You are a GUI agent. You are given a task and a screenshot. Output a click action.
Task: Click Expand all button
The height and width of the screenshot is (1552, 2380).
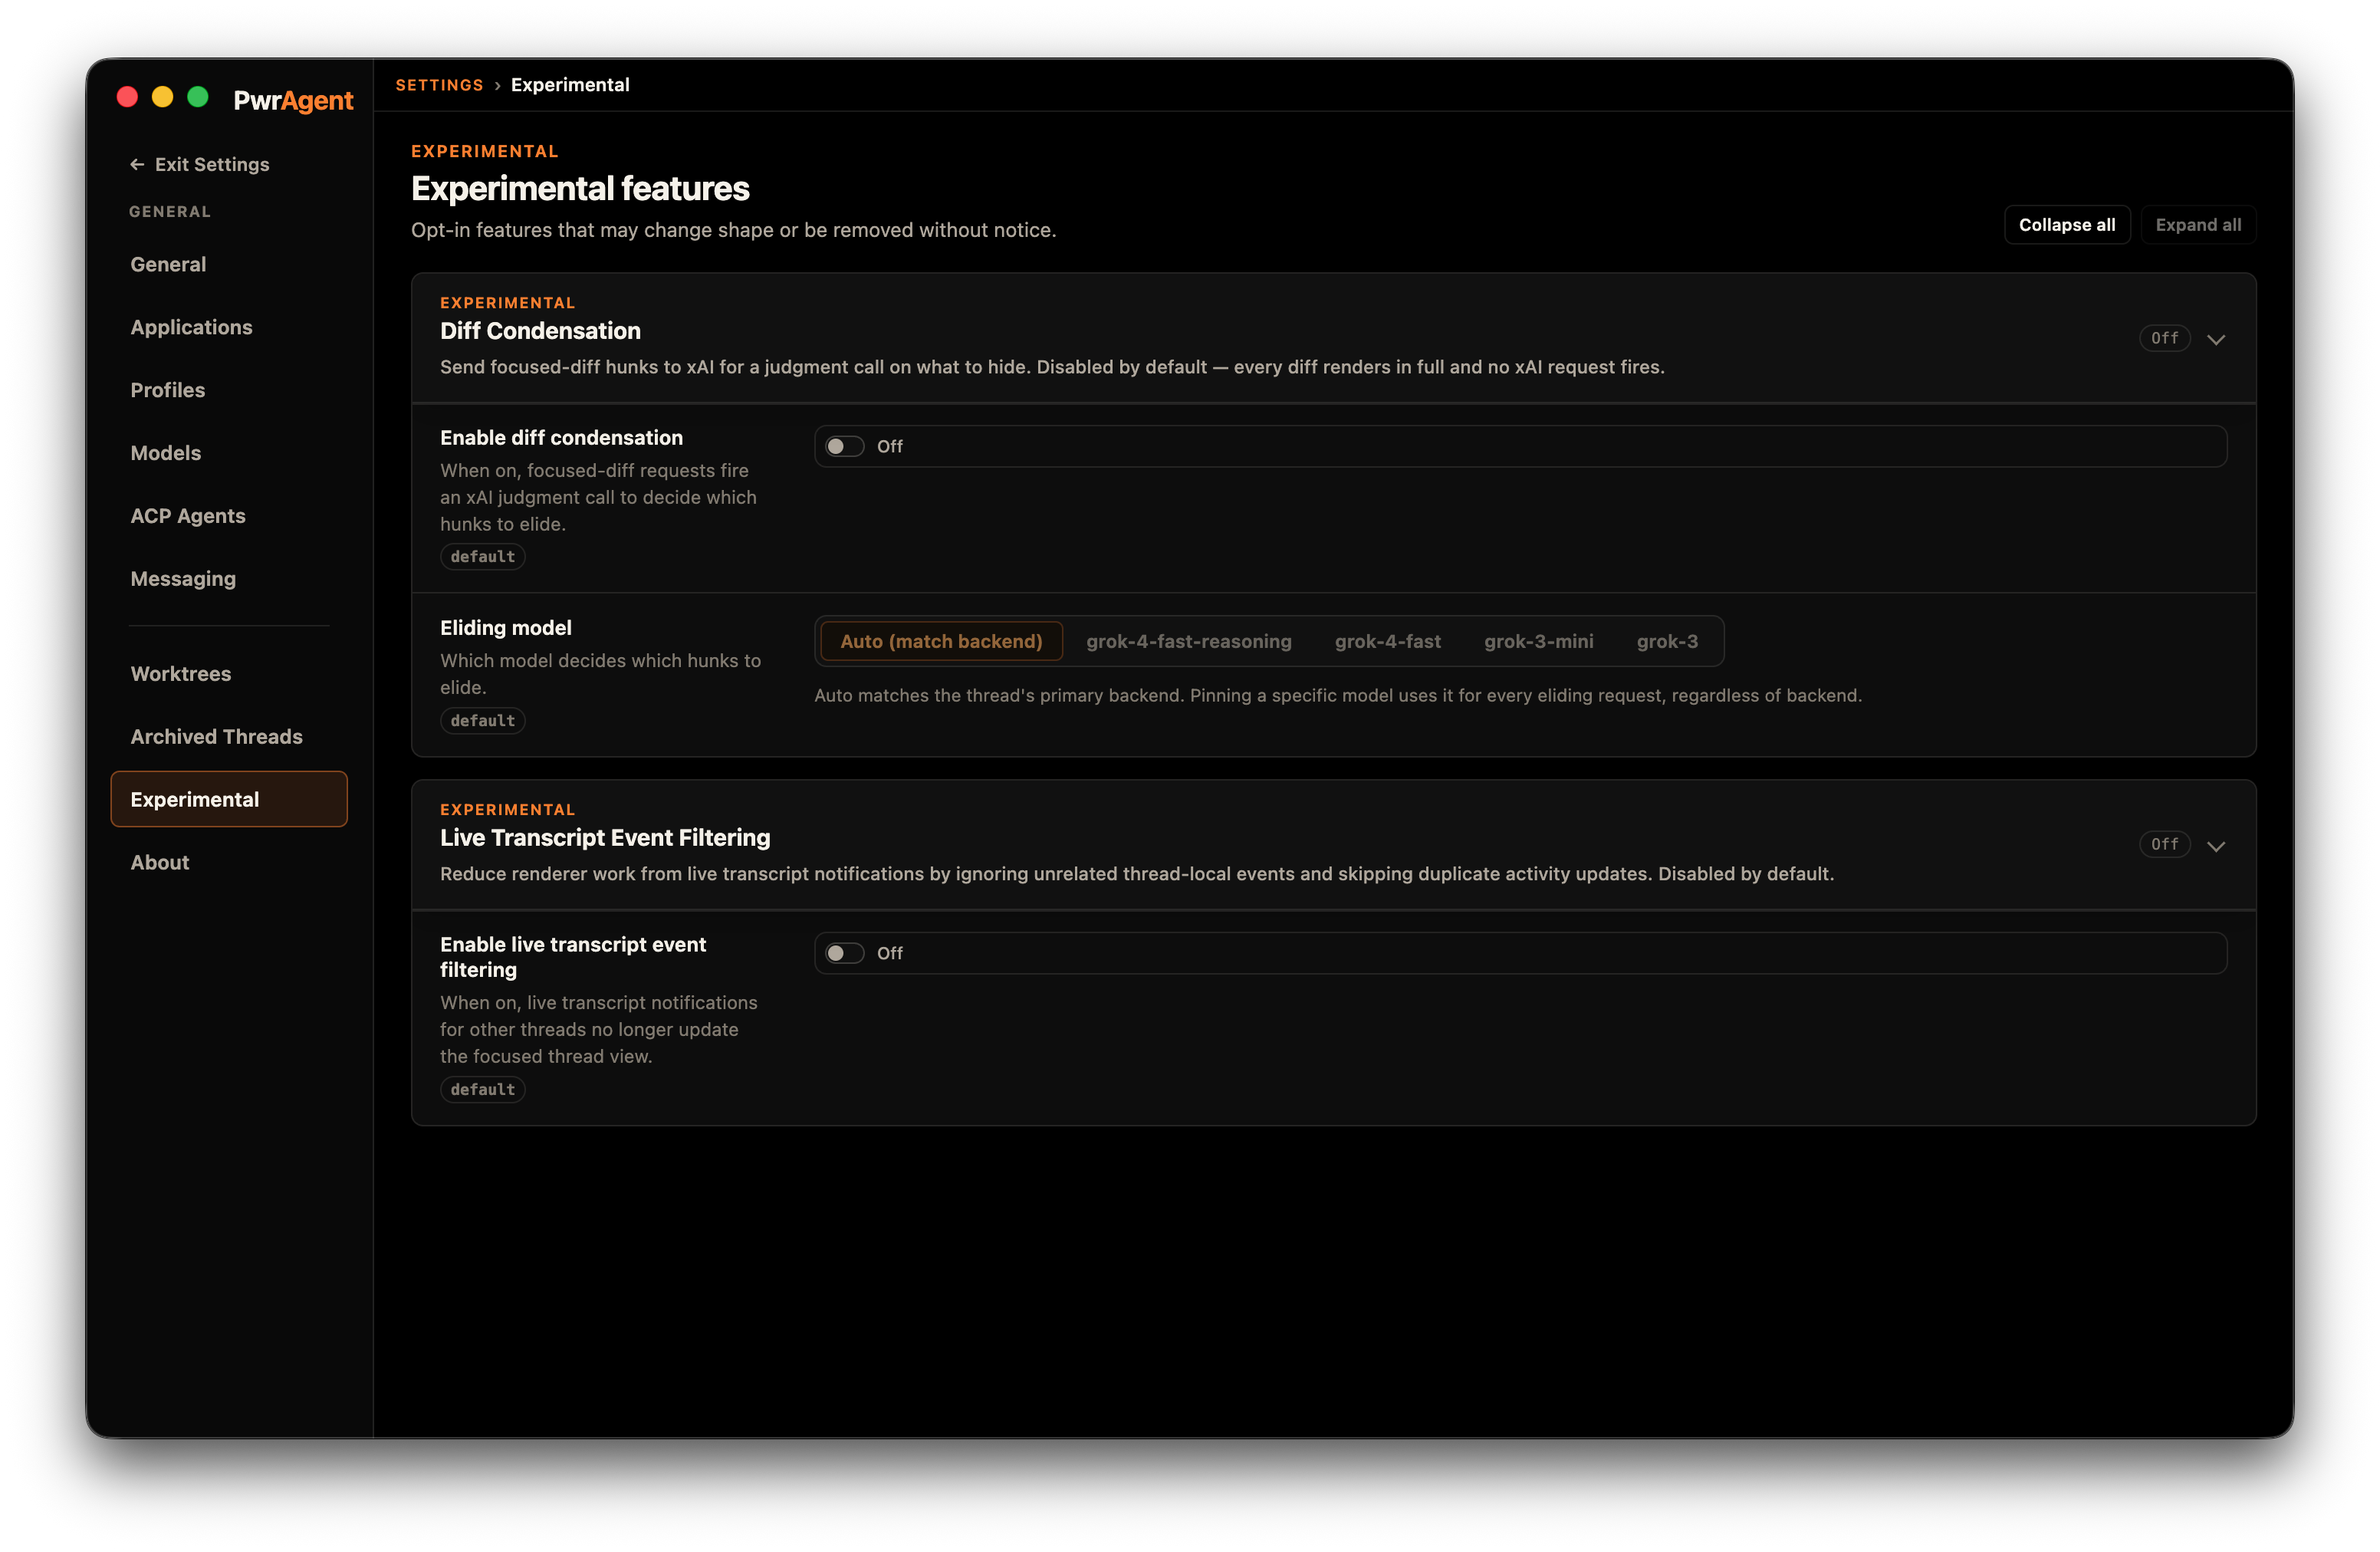click(x=2197, y=224)
